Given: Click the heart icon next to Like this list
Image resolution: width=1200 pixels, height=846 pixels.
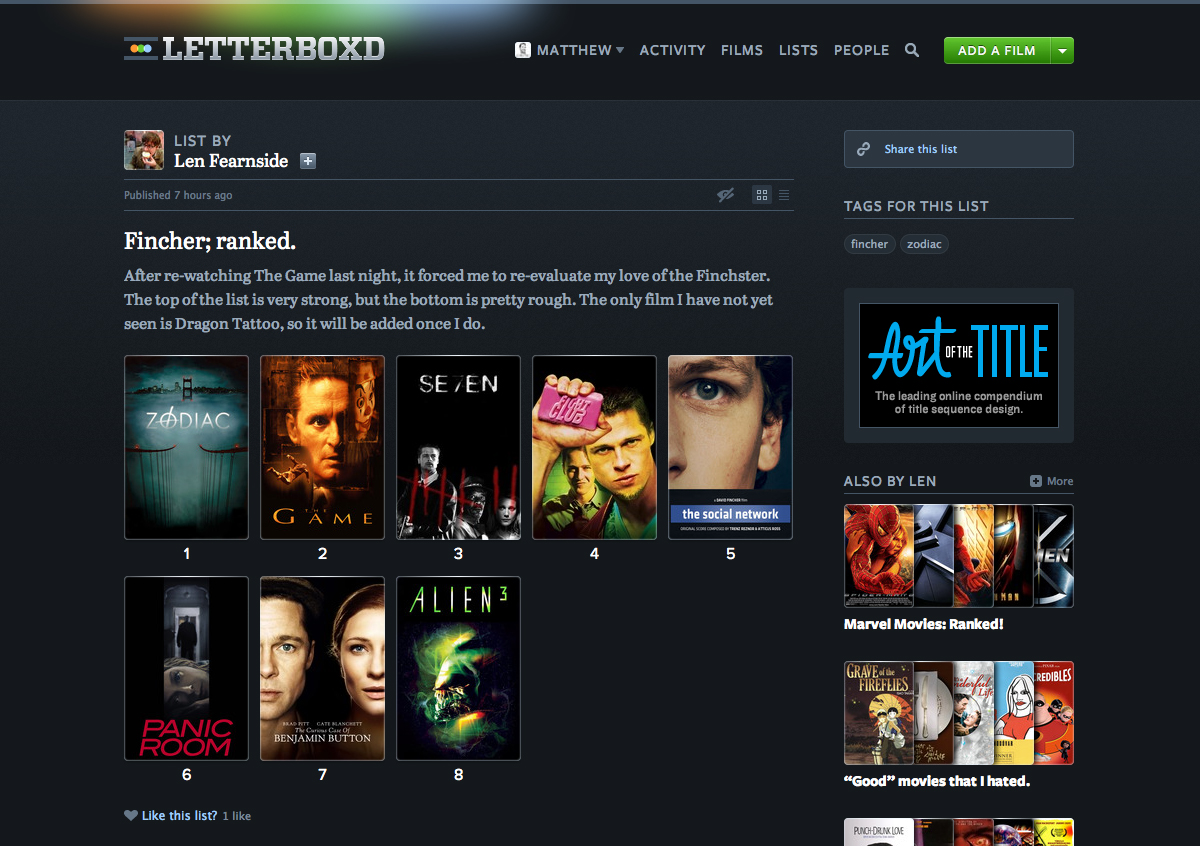Looking at the screenshot, I should [x=130, y=815].
